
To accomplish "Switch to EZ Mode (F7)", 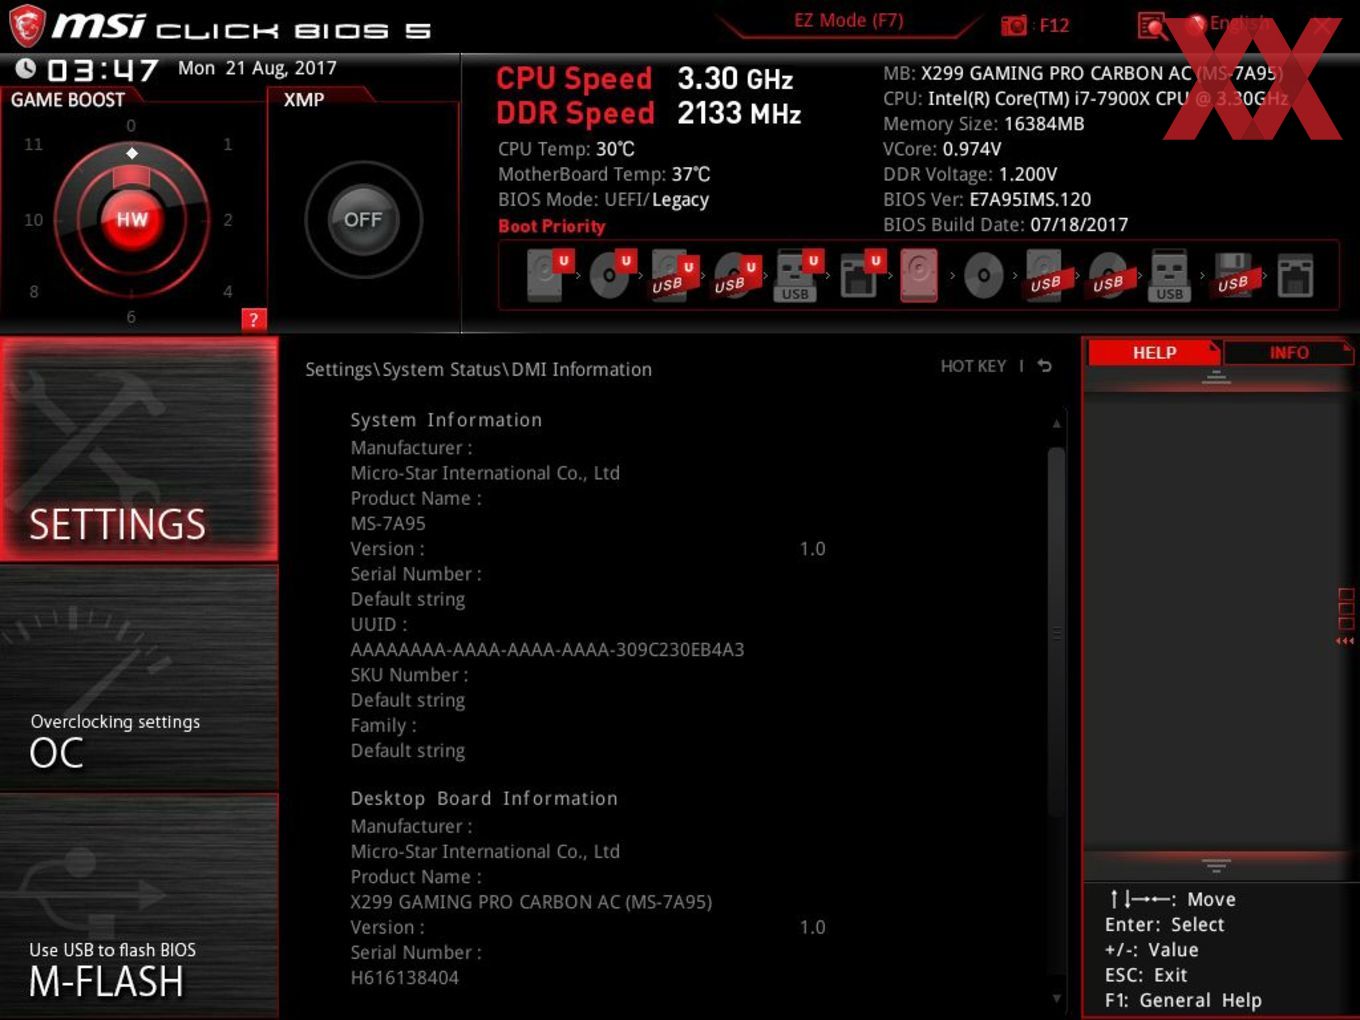I will (x=848, y=20).
